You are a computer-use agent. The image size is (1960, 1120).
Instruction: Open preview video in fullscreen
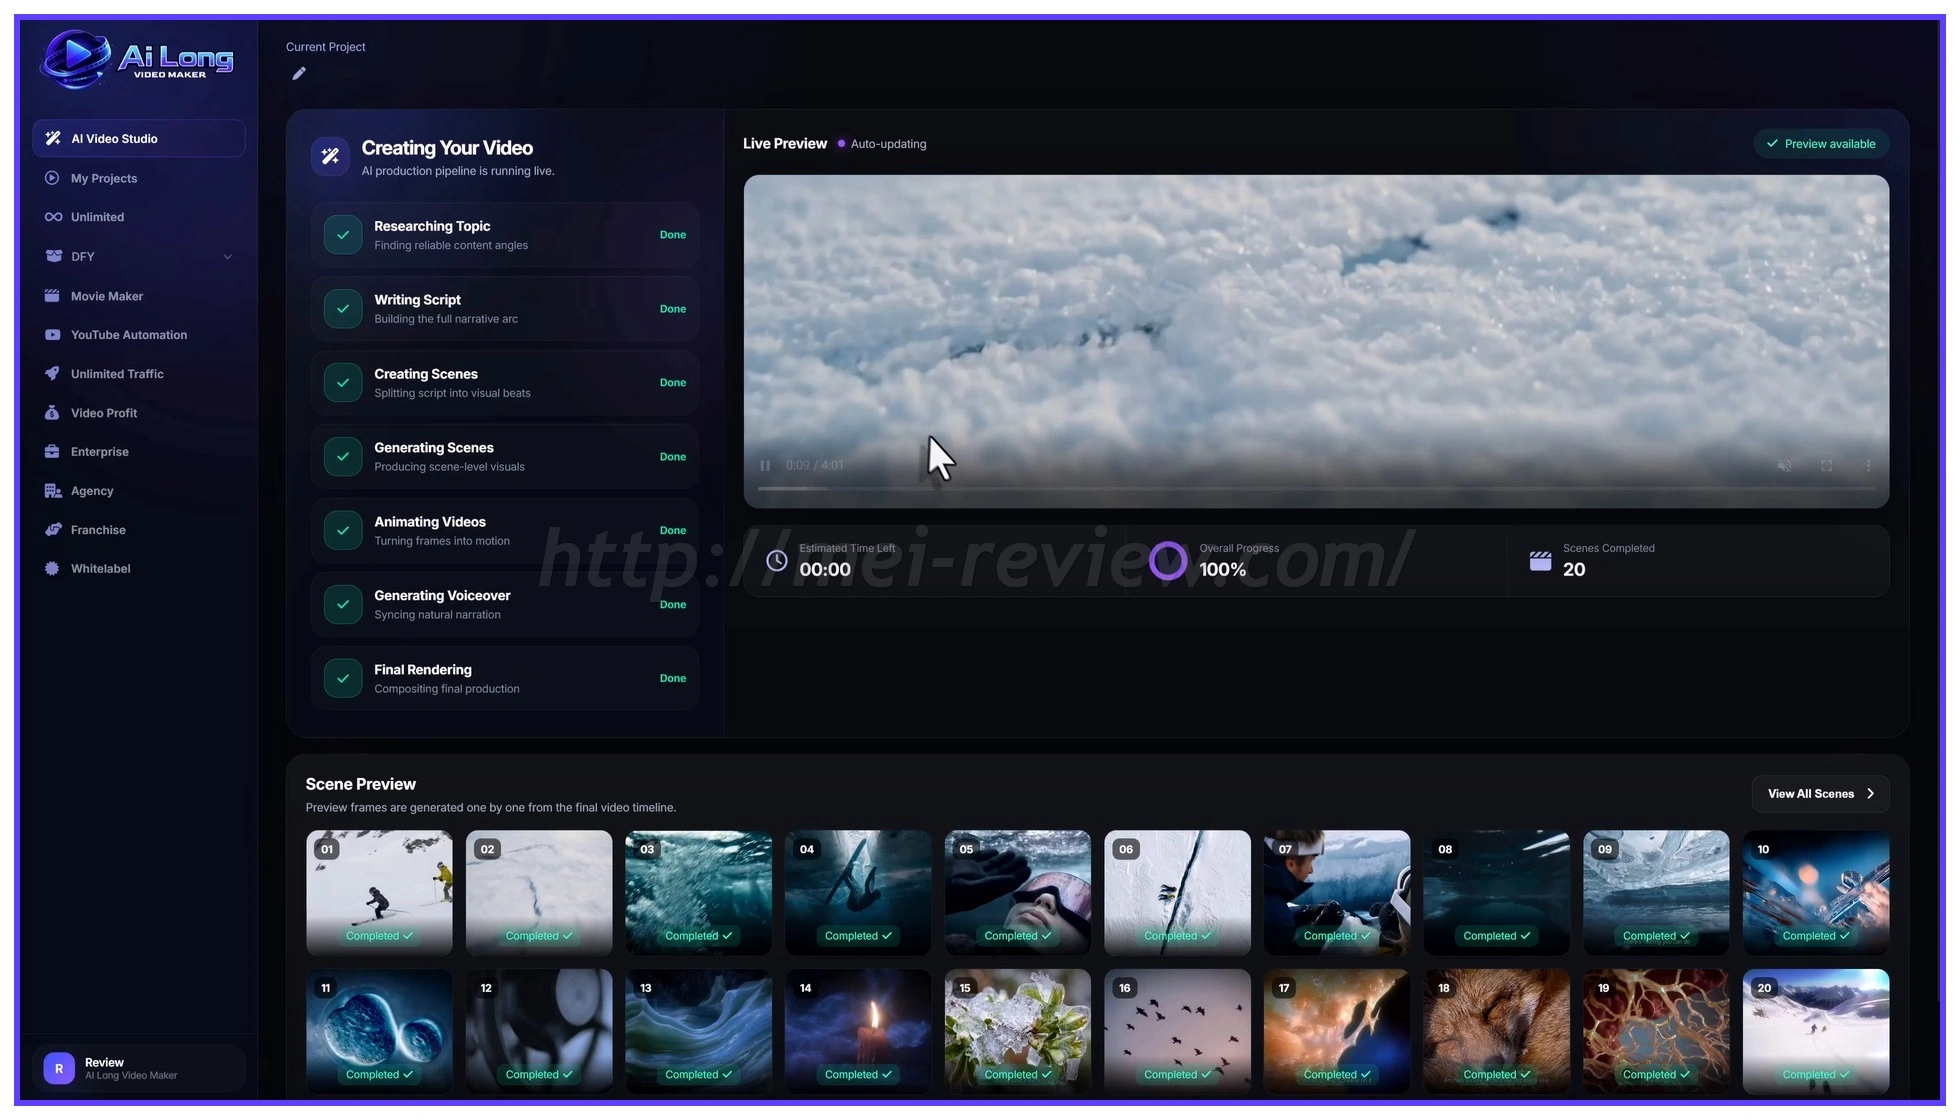[x=1826, y=466]
